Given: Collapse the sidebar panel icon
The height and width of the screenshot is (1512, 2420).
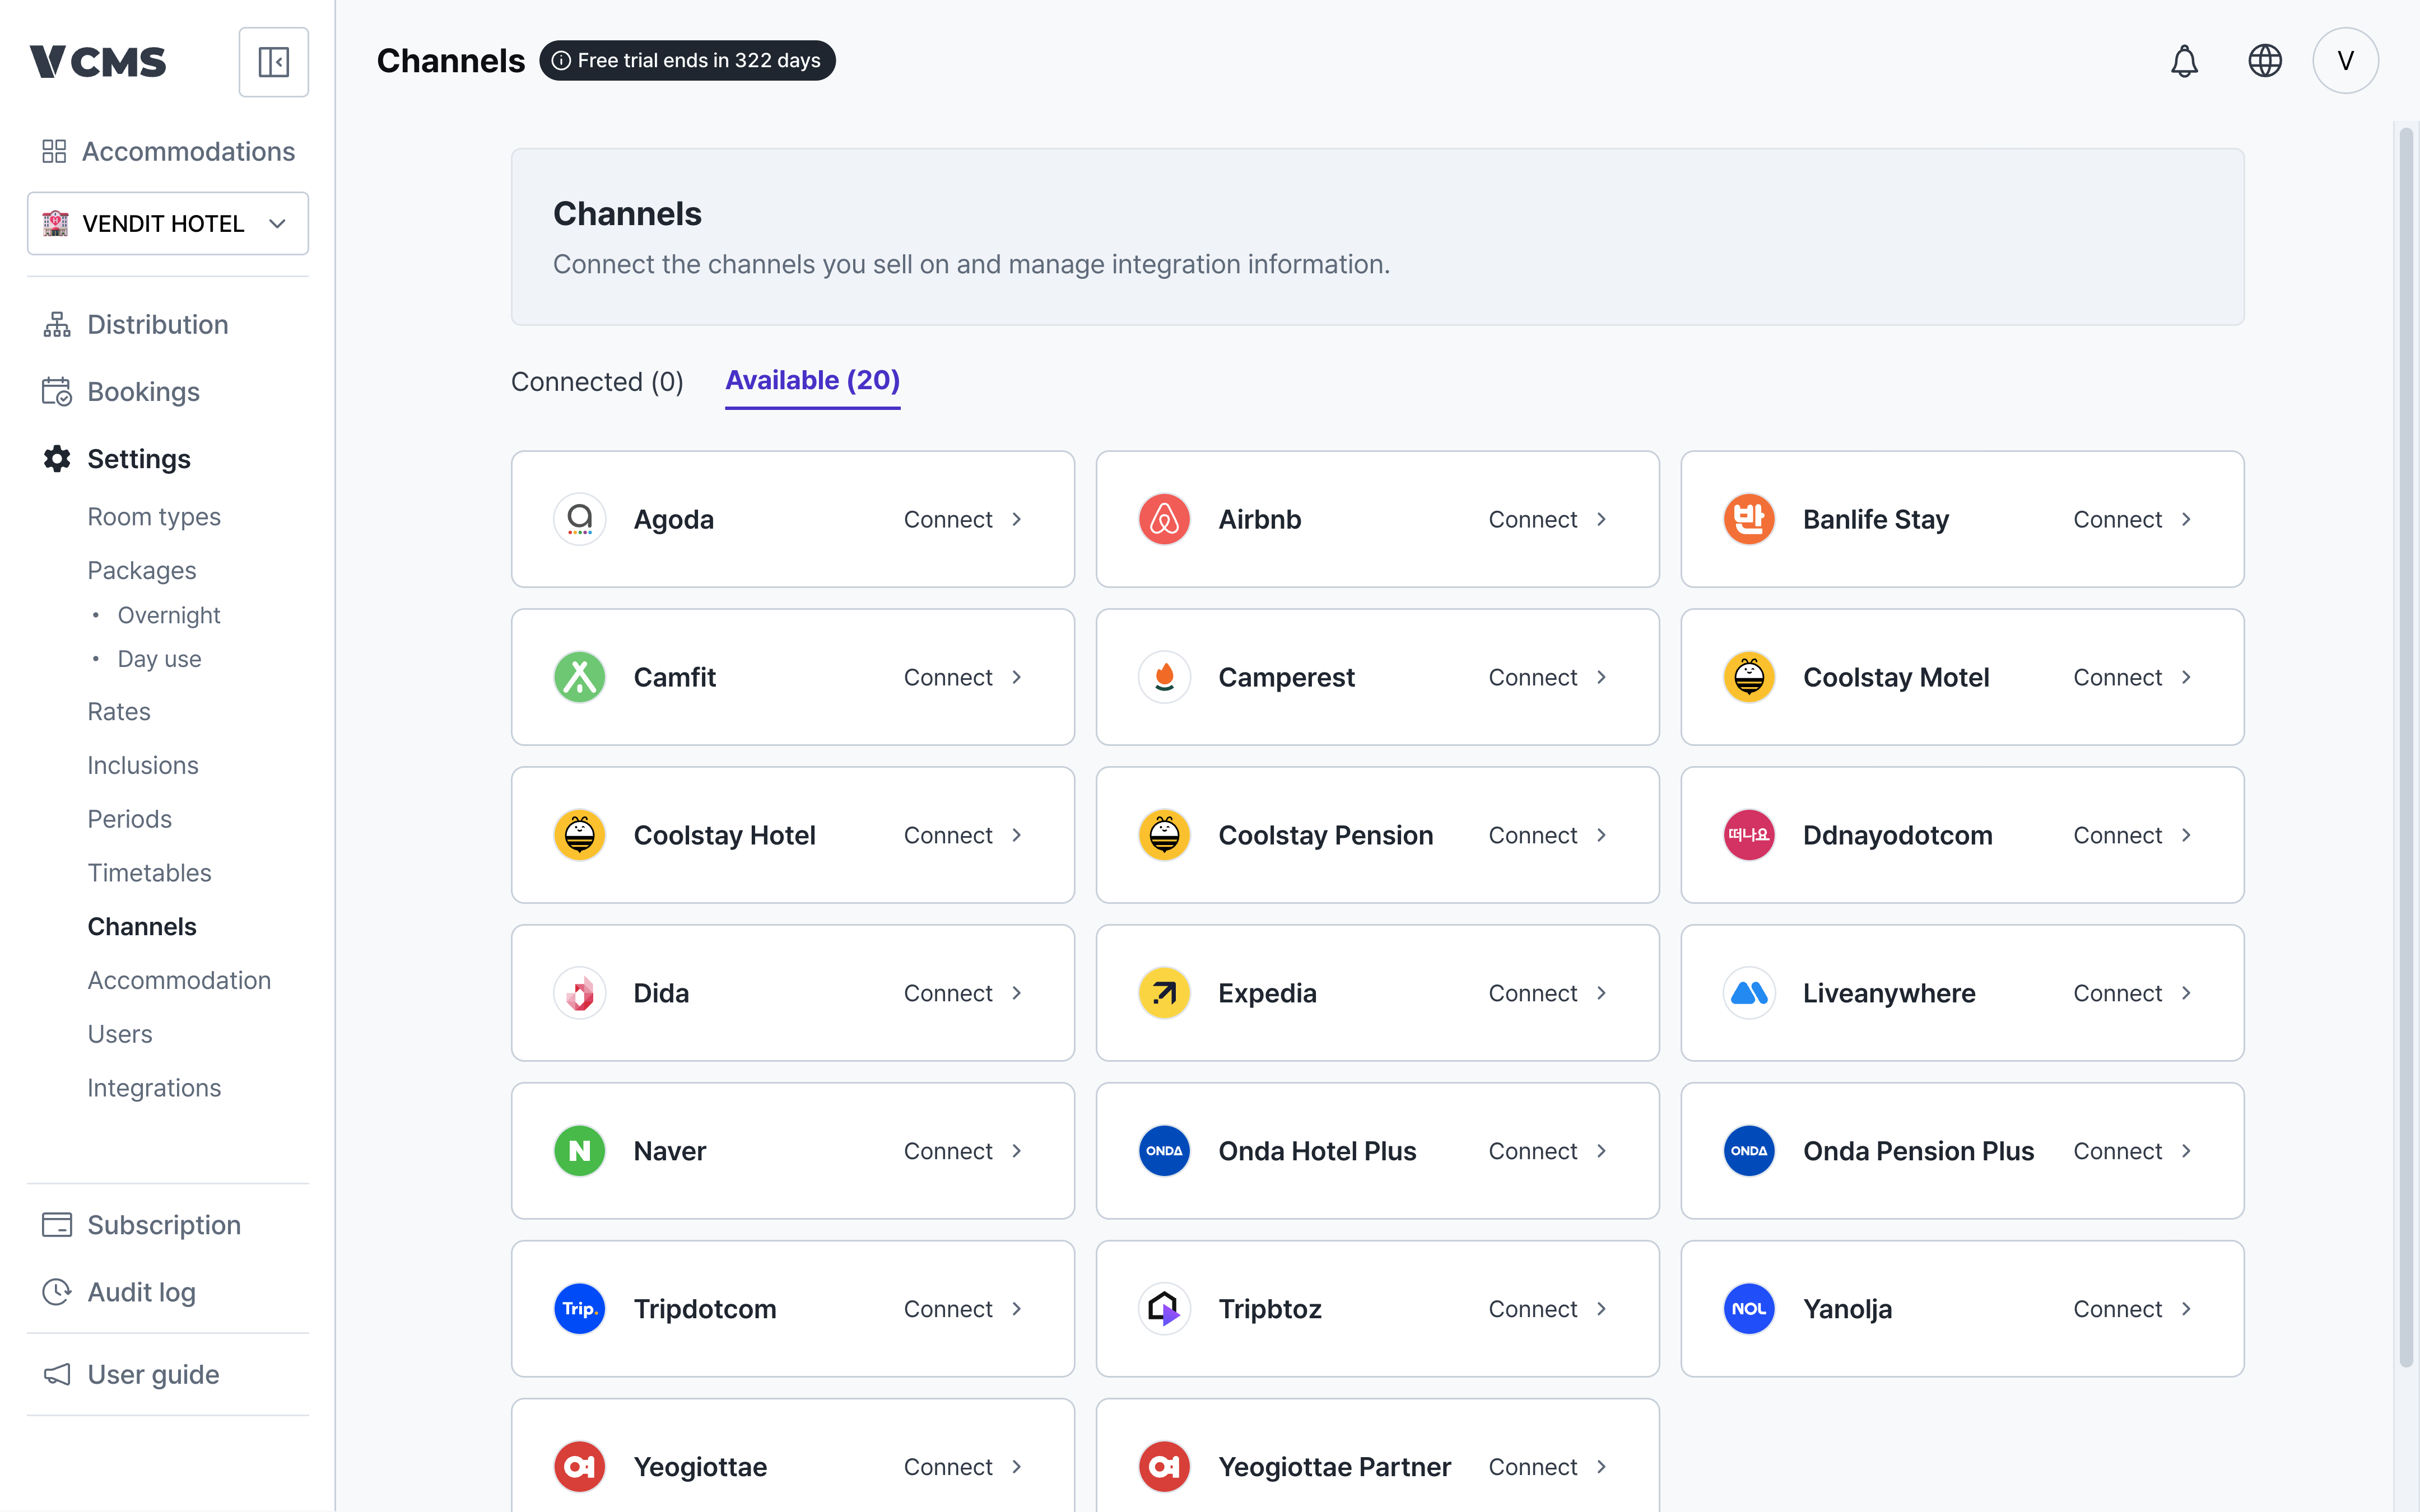Looking at the screenshot, I should pyautogui.click(x=273, y=62).
